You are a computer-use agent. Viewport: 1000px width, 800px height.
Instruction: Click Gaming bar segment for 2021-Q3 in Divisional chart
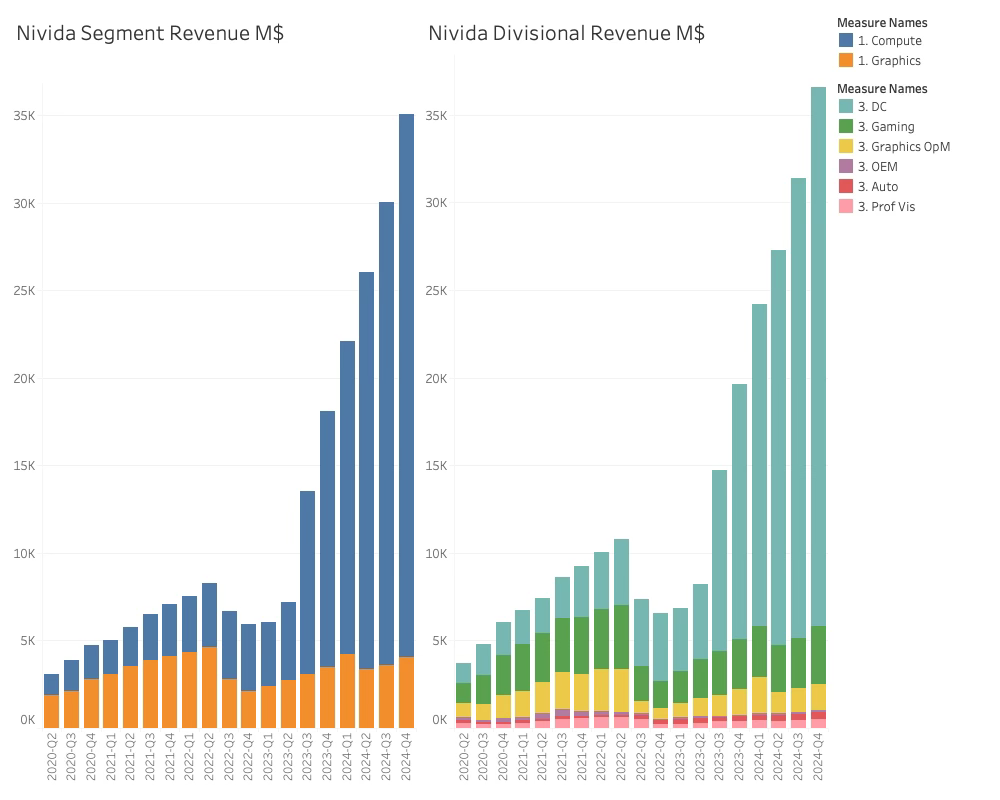tap(562, 645)
